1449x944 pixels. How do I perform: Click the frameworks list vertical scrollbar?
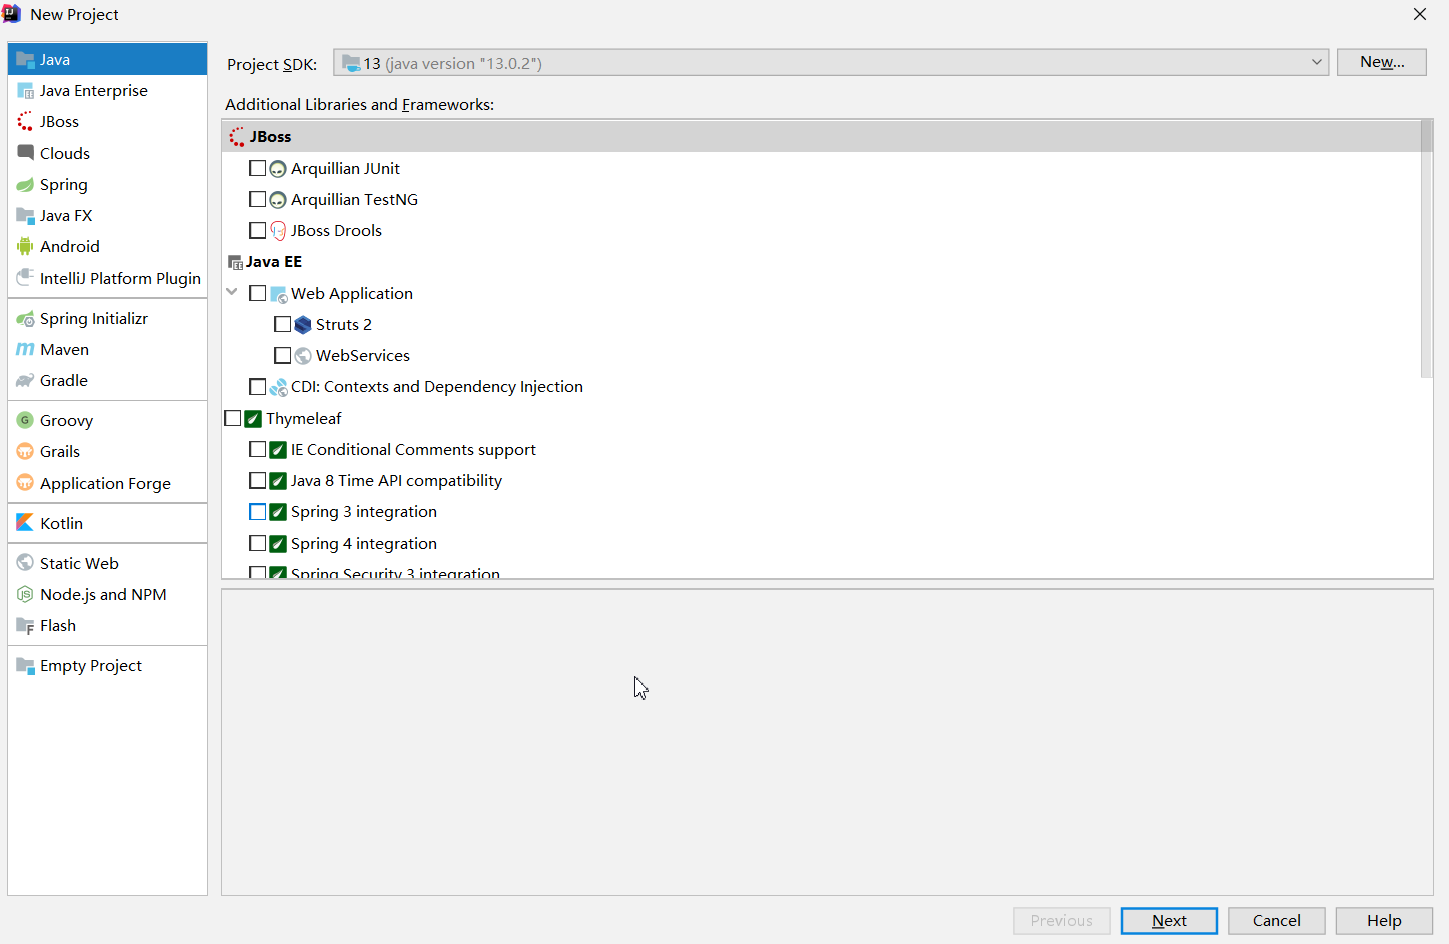1427,250
